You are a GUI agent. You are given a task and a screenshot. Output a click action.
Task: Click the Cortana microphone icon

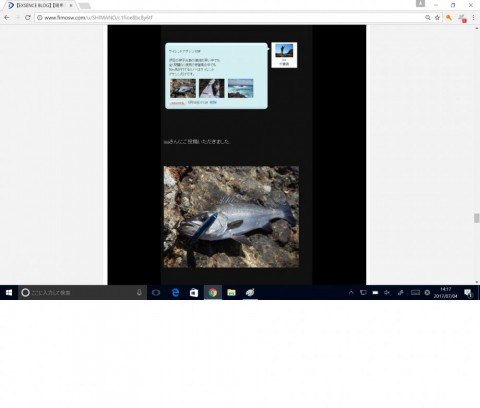coord(139,293)
